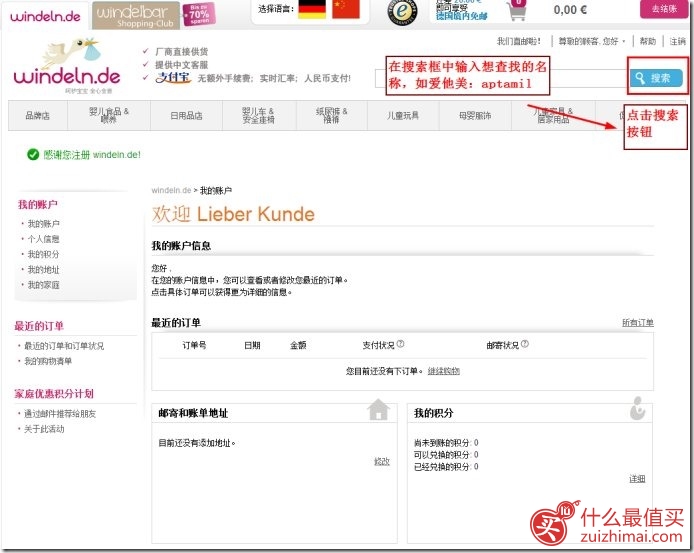This screenshot has width=694, height=553.
Task: Click the 70% sparen badge
Action: pos(199,14)
